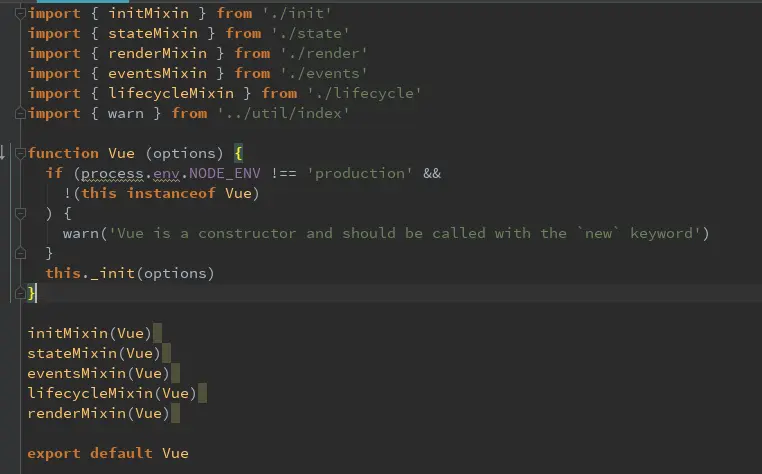This screenshot has width=762, height=474.
Task: Toggle fold marker beside warn import line
Action: point(20,113)
